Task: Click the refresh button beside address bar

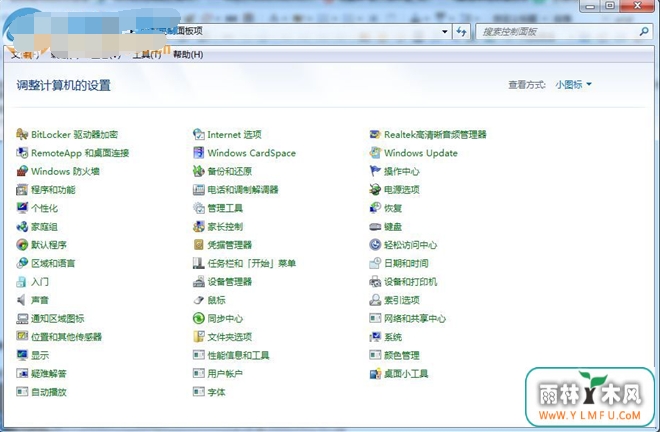Action: coord(461,32)
